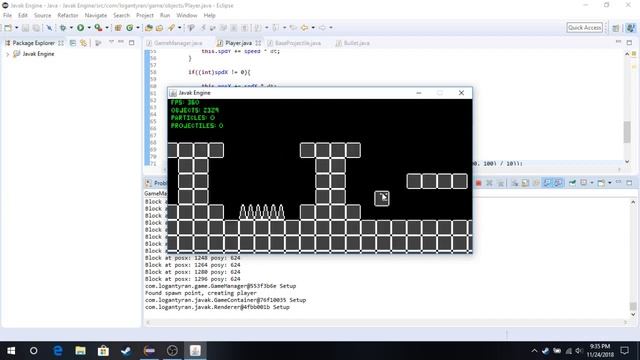This screenshot has width=640, height=360.
Task: Terminate program with red stop button
Action: (x=478, y=183)
